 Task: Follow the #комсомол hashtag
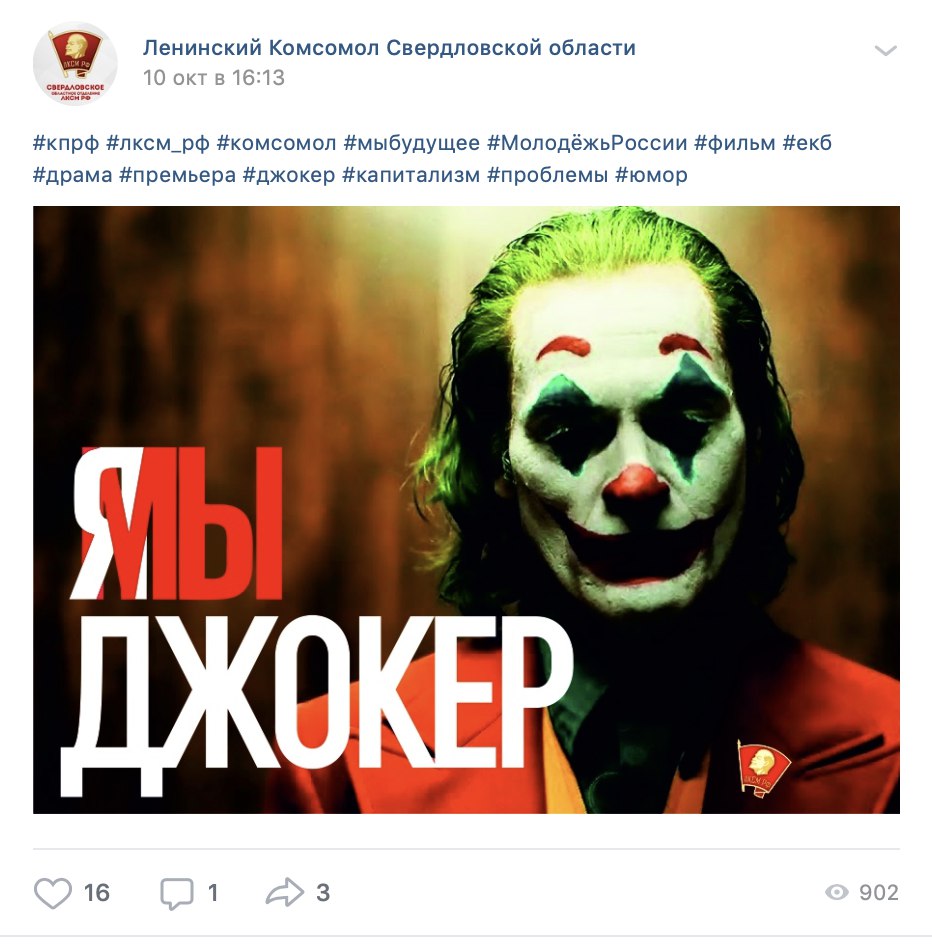click(x=276, y=144)
